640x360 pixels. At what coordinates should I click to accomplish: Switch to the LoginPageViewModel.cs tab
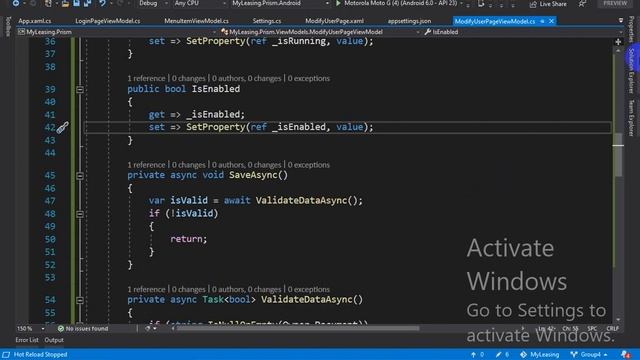108,21
